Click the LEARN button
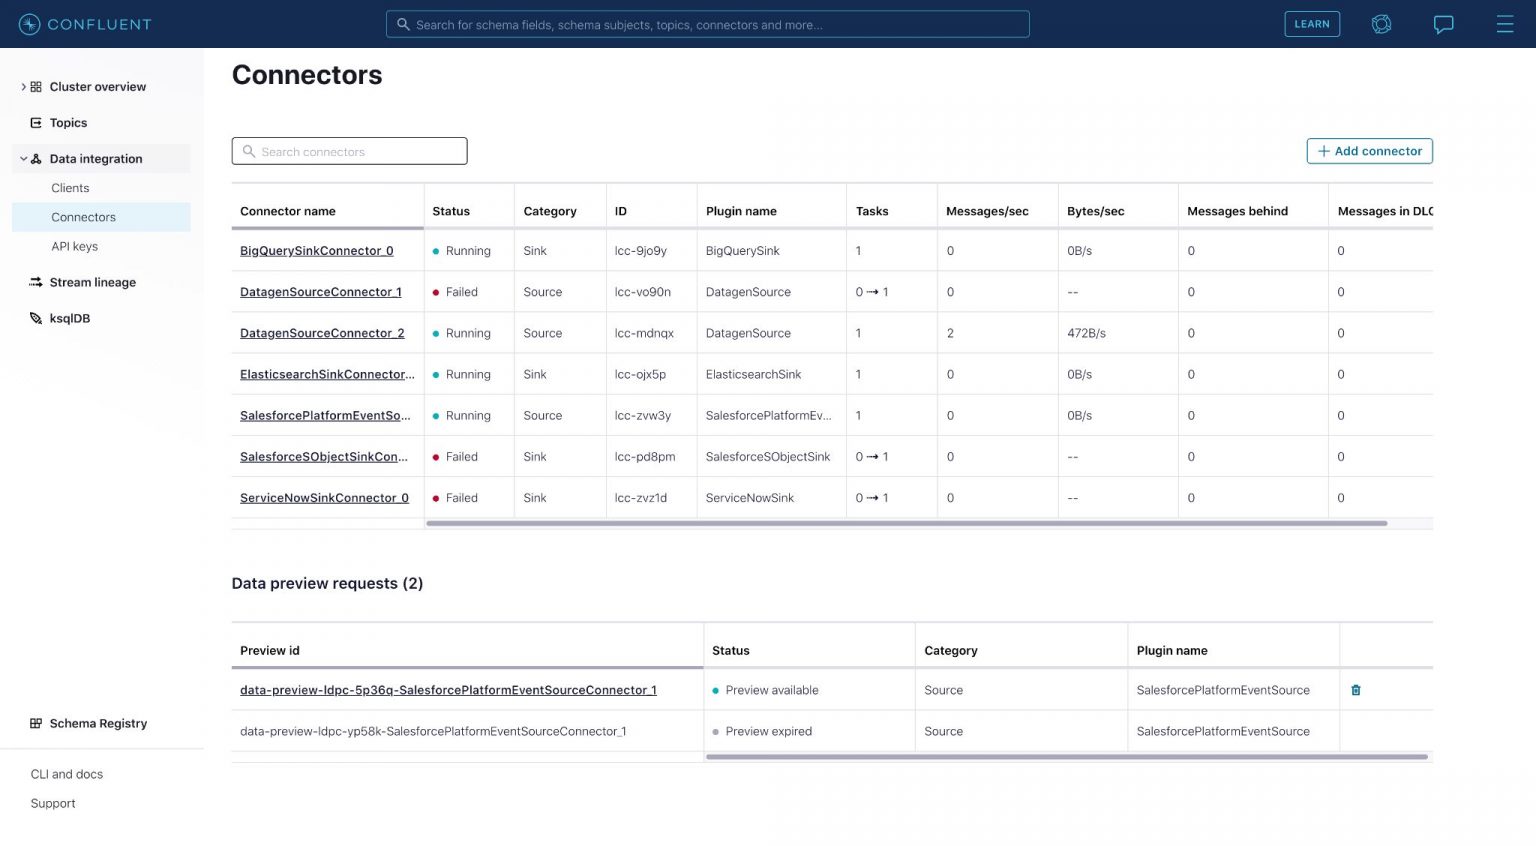Screen dimensions: 1536x846 (x=1312, y=23)
